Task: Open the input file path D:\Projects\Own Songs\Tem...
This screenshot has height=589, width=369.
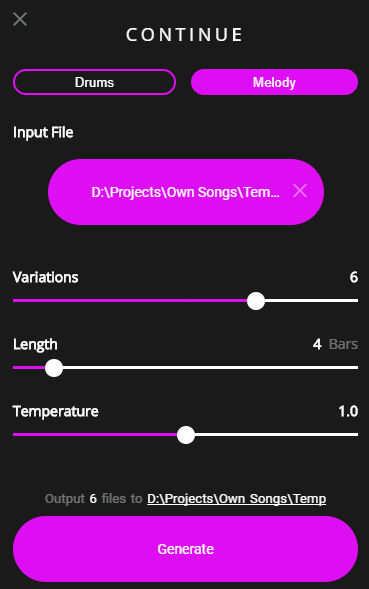Action: coord(185,192)
